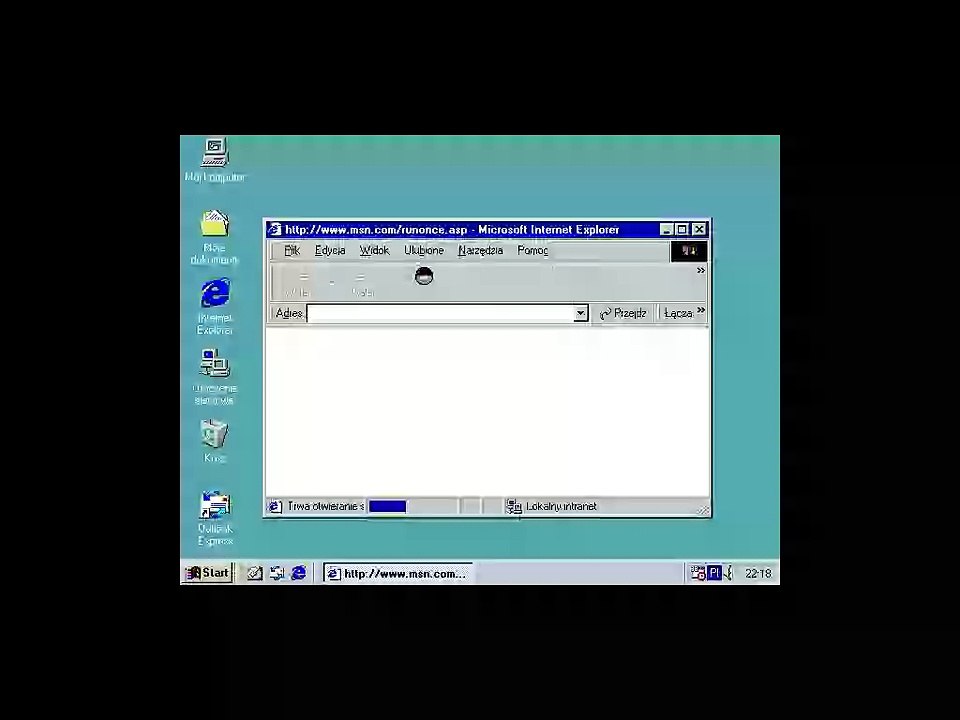Select the Internet Explorer desktop icon
The height and width of the screenshot is (720, 960).
tap(215, 294)
